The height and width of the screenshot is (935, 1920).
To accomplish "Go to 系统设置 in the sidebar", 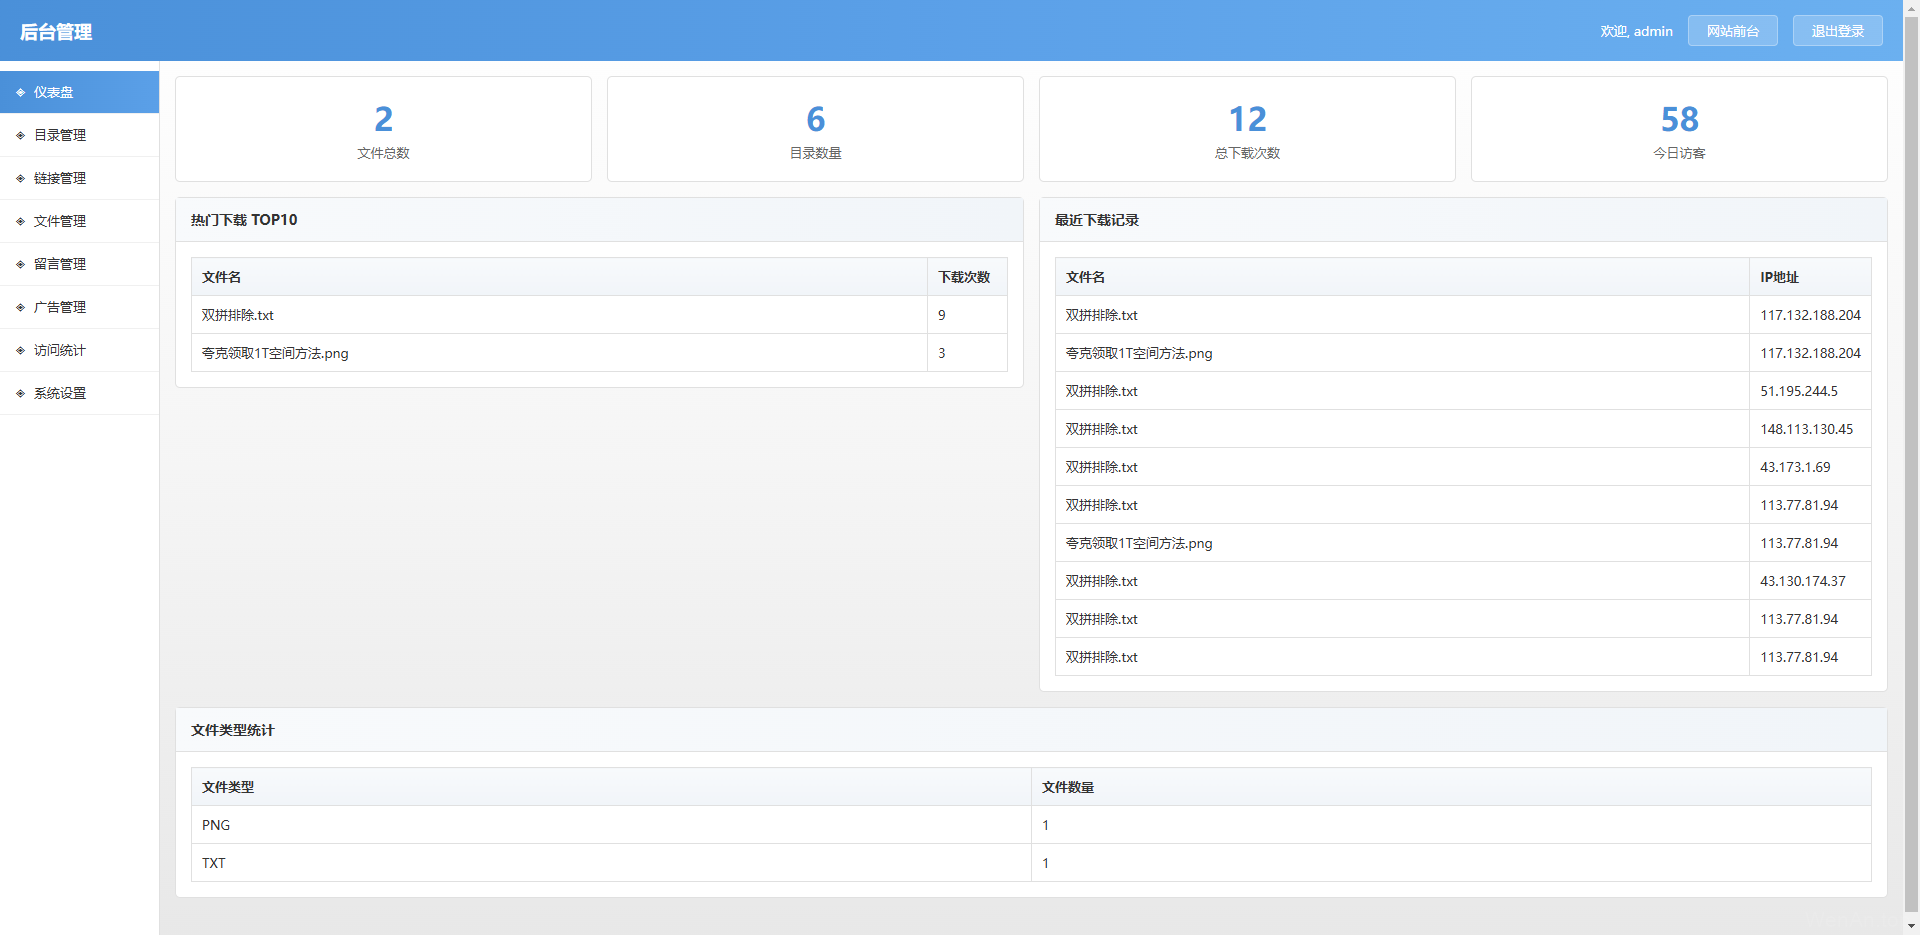I will click(x=60, y=393).
